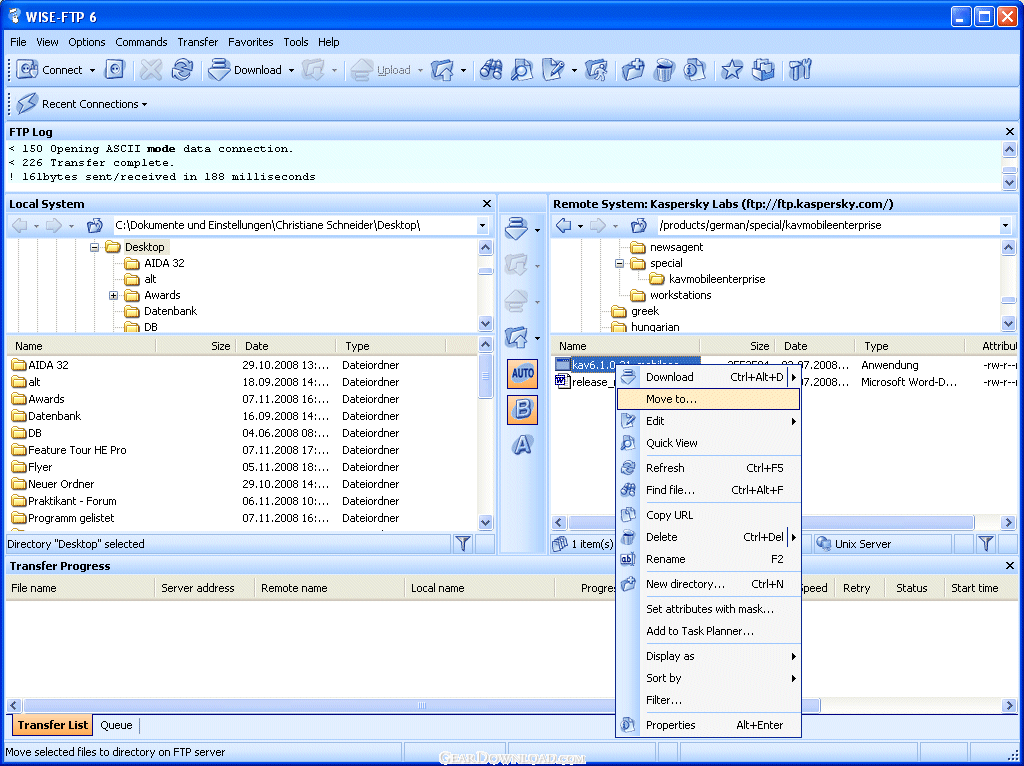Screen dimensions: 1024x766
Task: Open the Tools settings icon in the toolbar
Action: 799,69
